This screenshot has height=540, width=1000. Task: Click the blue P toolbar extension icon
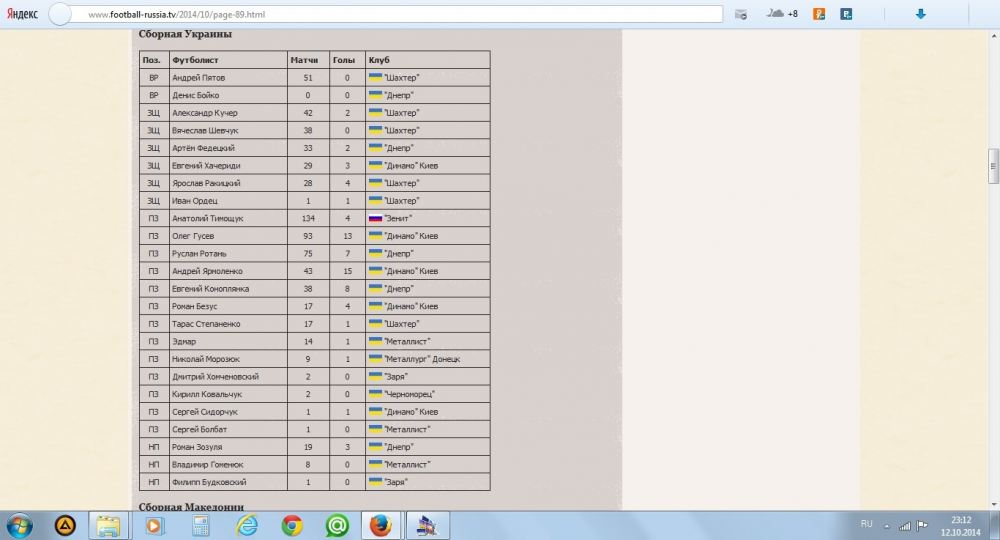click(846, 13)
